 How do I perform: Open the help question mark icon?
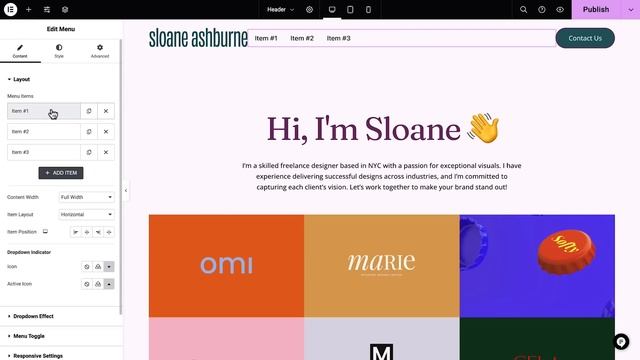(542, 9)
